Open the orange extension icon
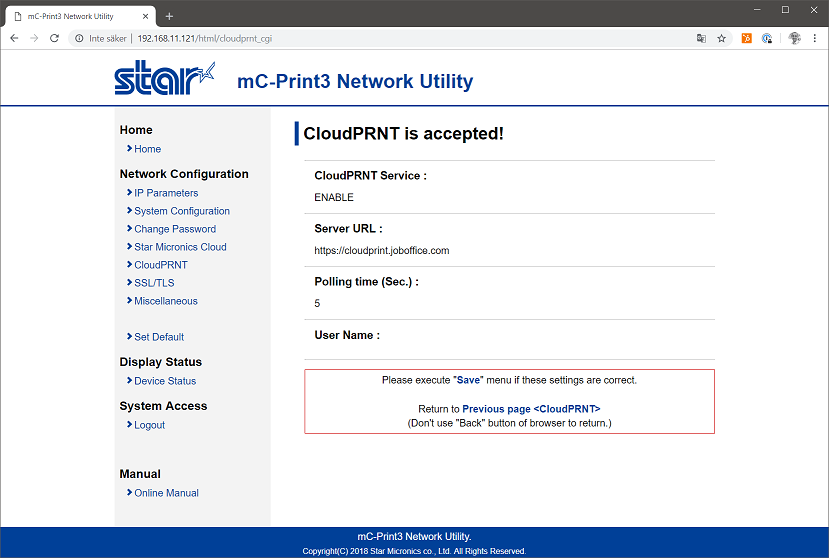The width and height of the screenshot is (829, 558). tap(747, 38)
